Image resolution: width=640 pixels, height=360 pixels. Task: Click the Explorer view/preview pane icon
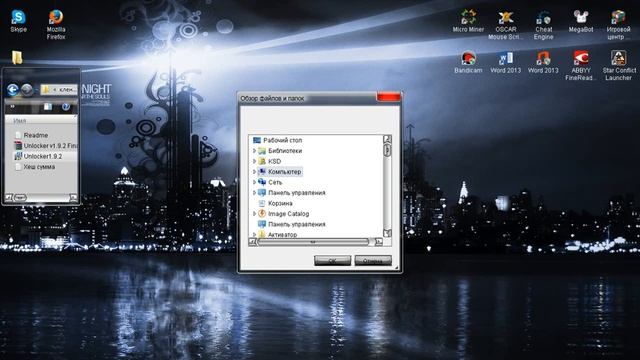48,107
